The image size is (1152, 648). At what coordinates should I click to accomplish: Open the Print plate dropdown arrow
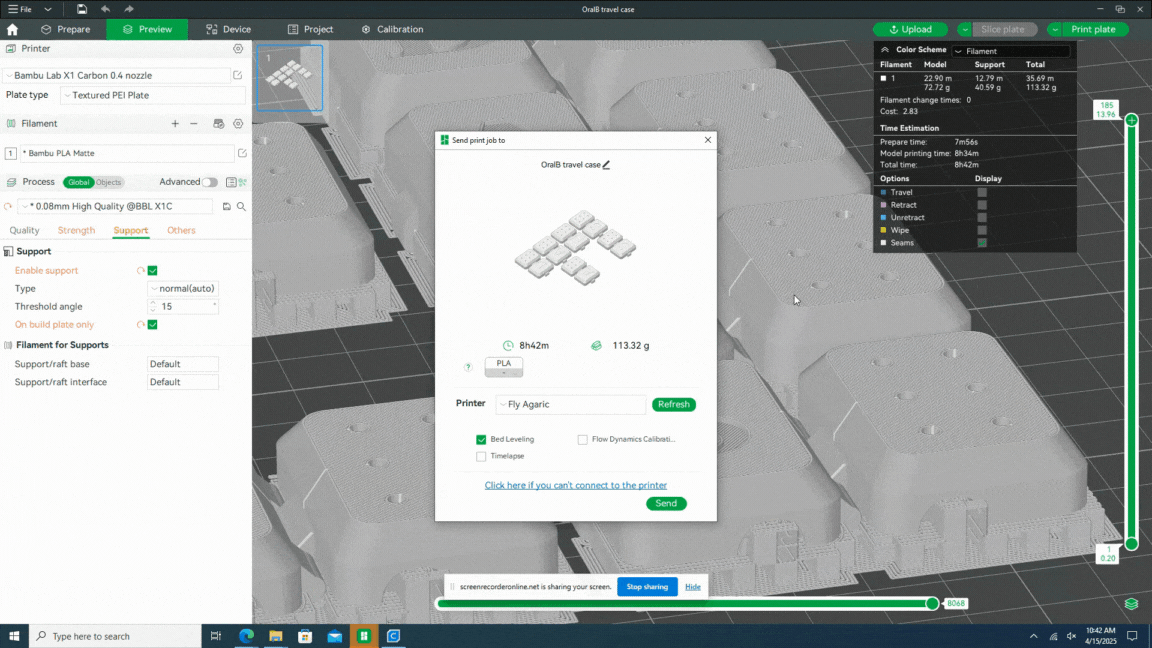pyautogui.click(x=1054, y=29)
